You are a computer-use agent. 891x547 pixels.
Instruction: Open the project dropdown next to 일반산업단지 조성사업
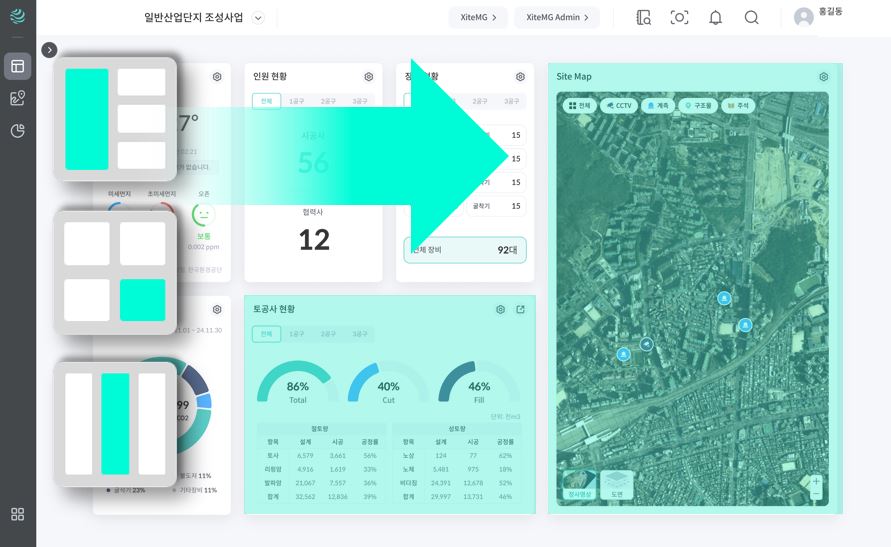258,18
